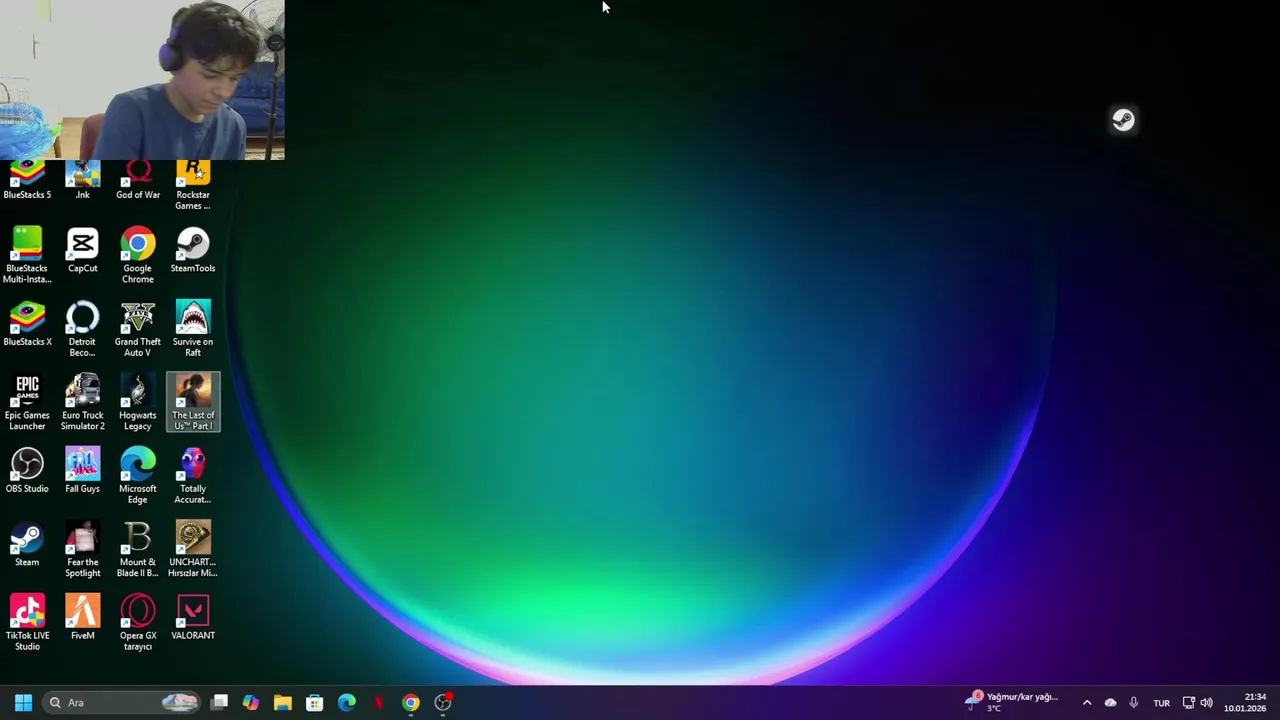Launch the VALORANT desktop shortcut
Viewport: 1280px width, 720px height.
pos(193,618)
